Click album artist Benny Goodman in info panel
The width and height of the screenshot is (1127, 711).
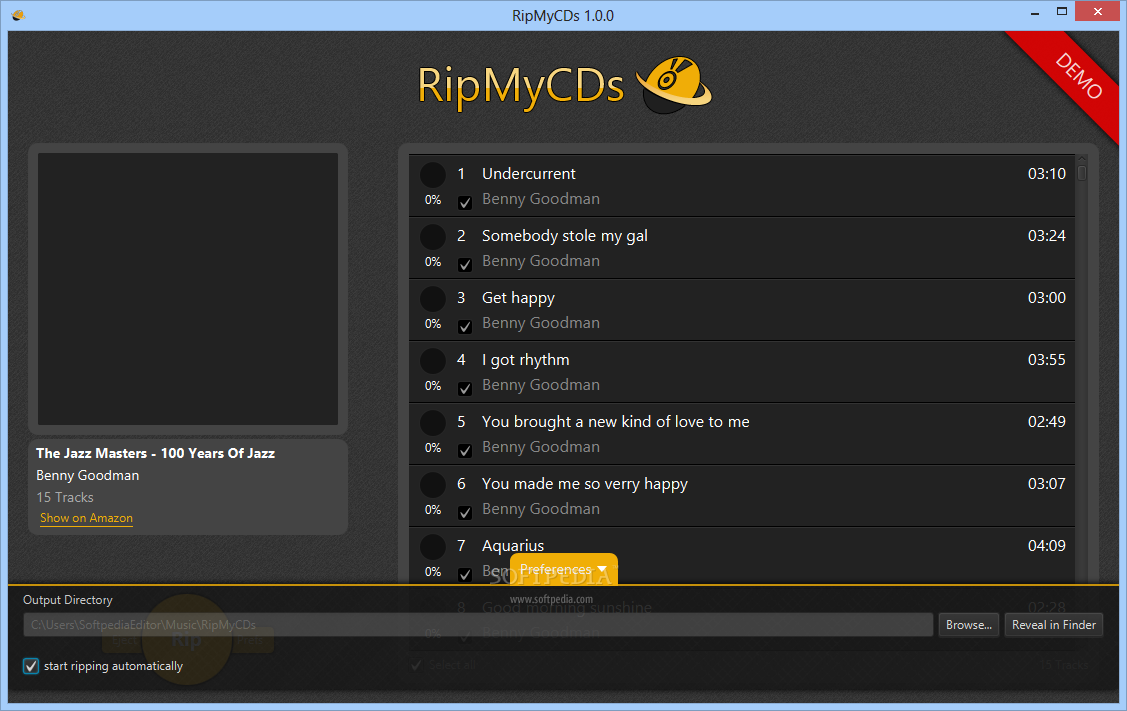[88, 475]
